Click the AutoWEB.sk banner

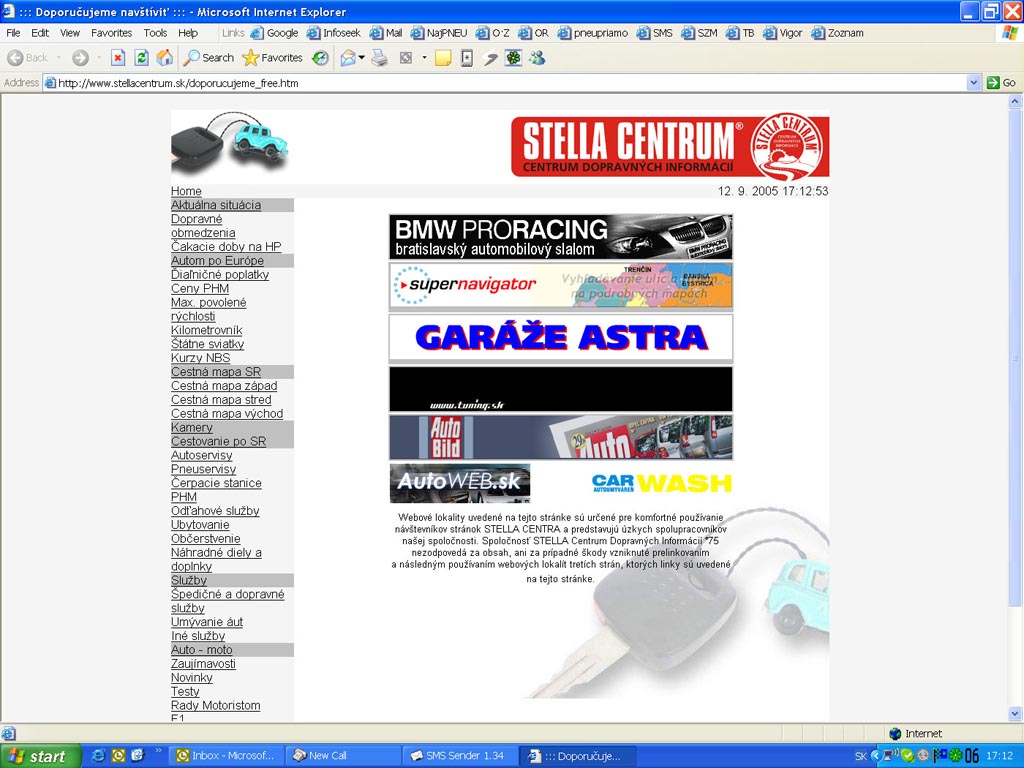coord(460,483)
